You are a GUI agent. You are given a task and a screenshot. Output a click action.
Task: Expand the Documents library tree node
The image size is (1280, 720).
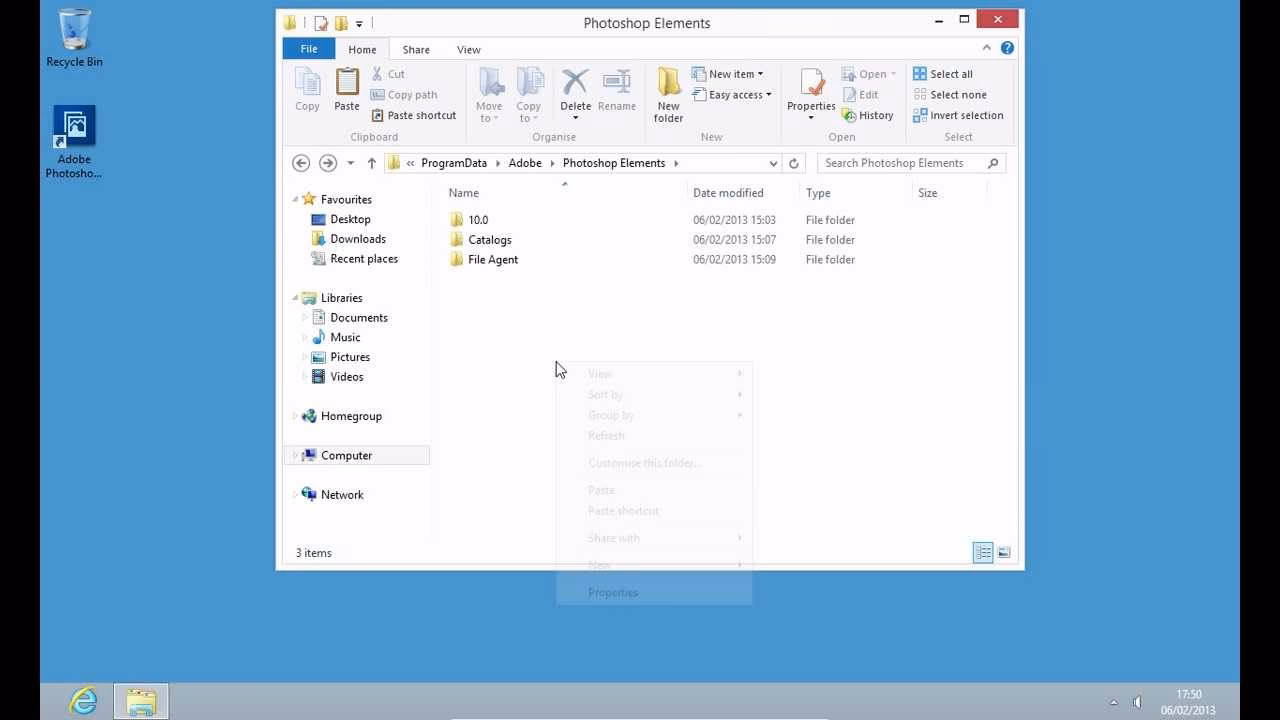[x=305, y=318]
